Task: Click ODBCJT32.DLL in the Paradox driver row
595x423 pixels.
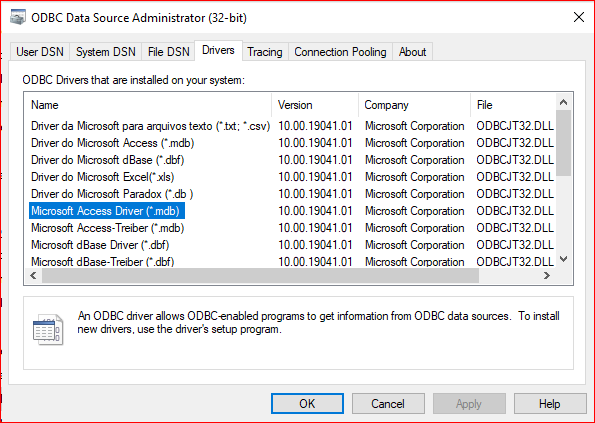Action: [515, 194]
